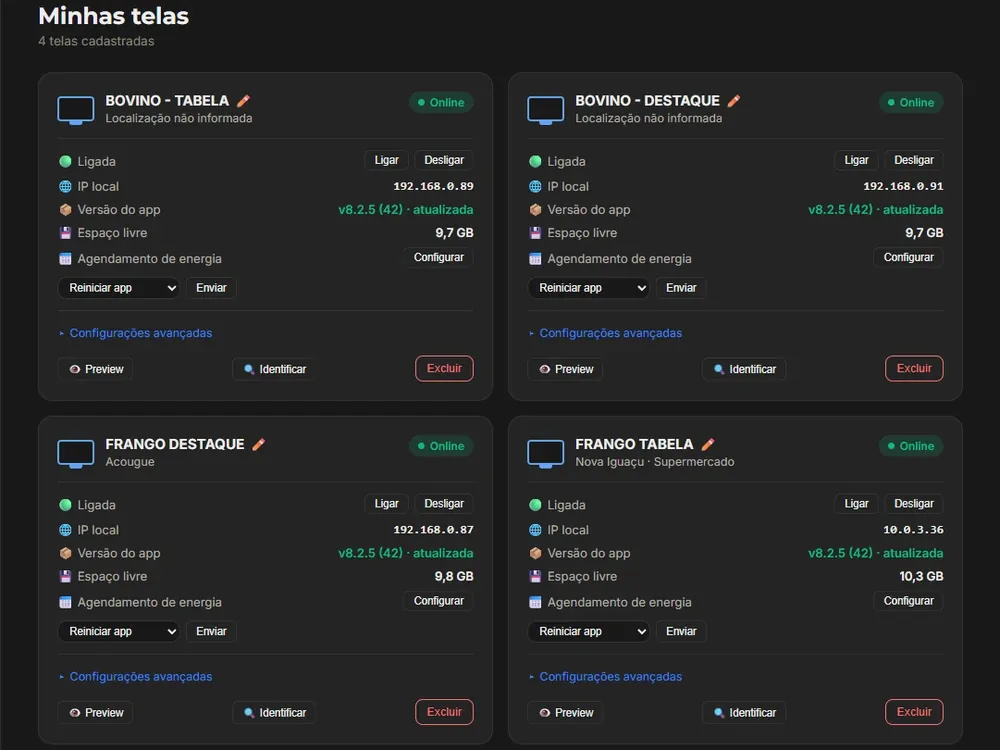Rename FRANGO DESTAQUE via pencil icon

click(x=258, y=445)
